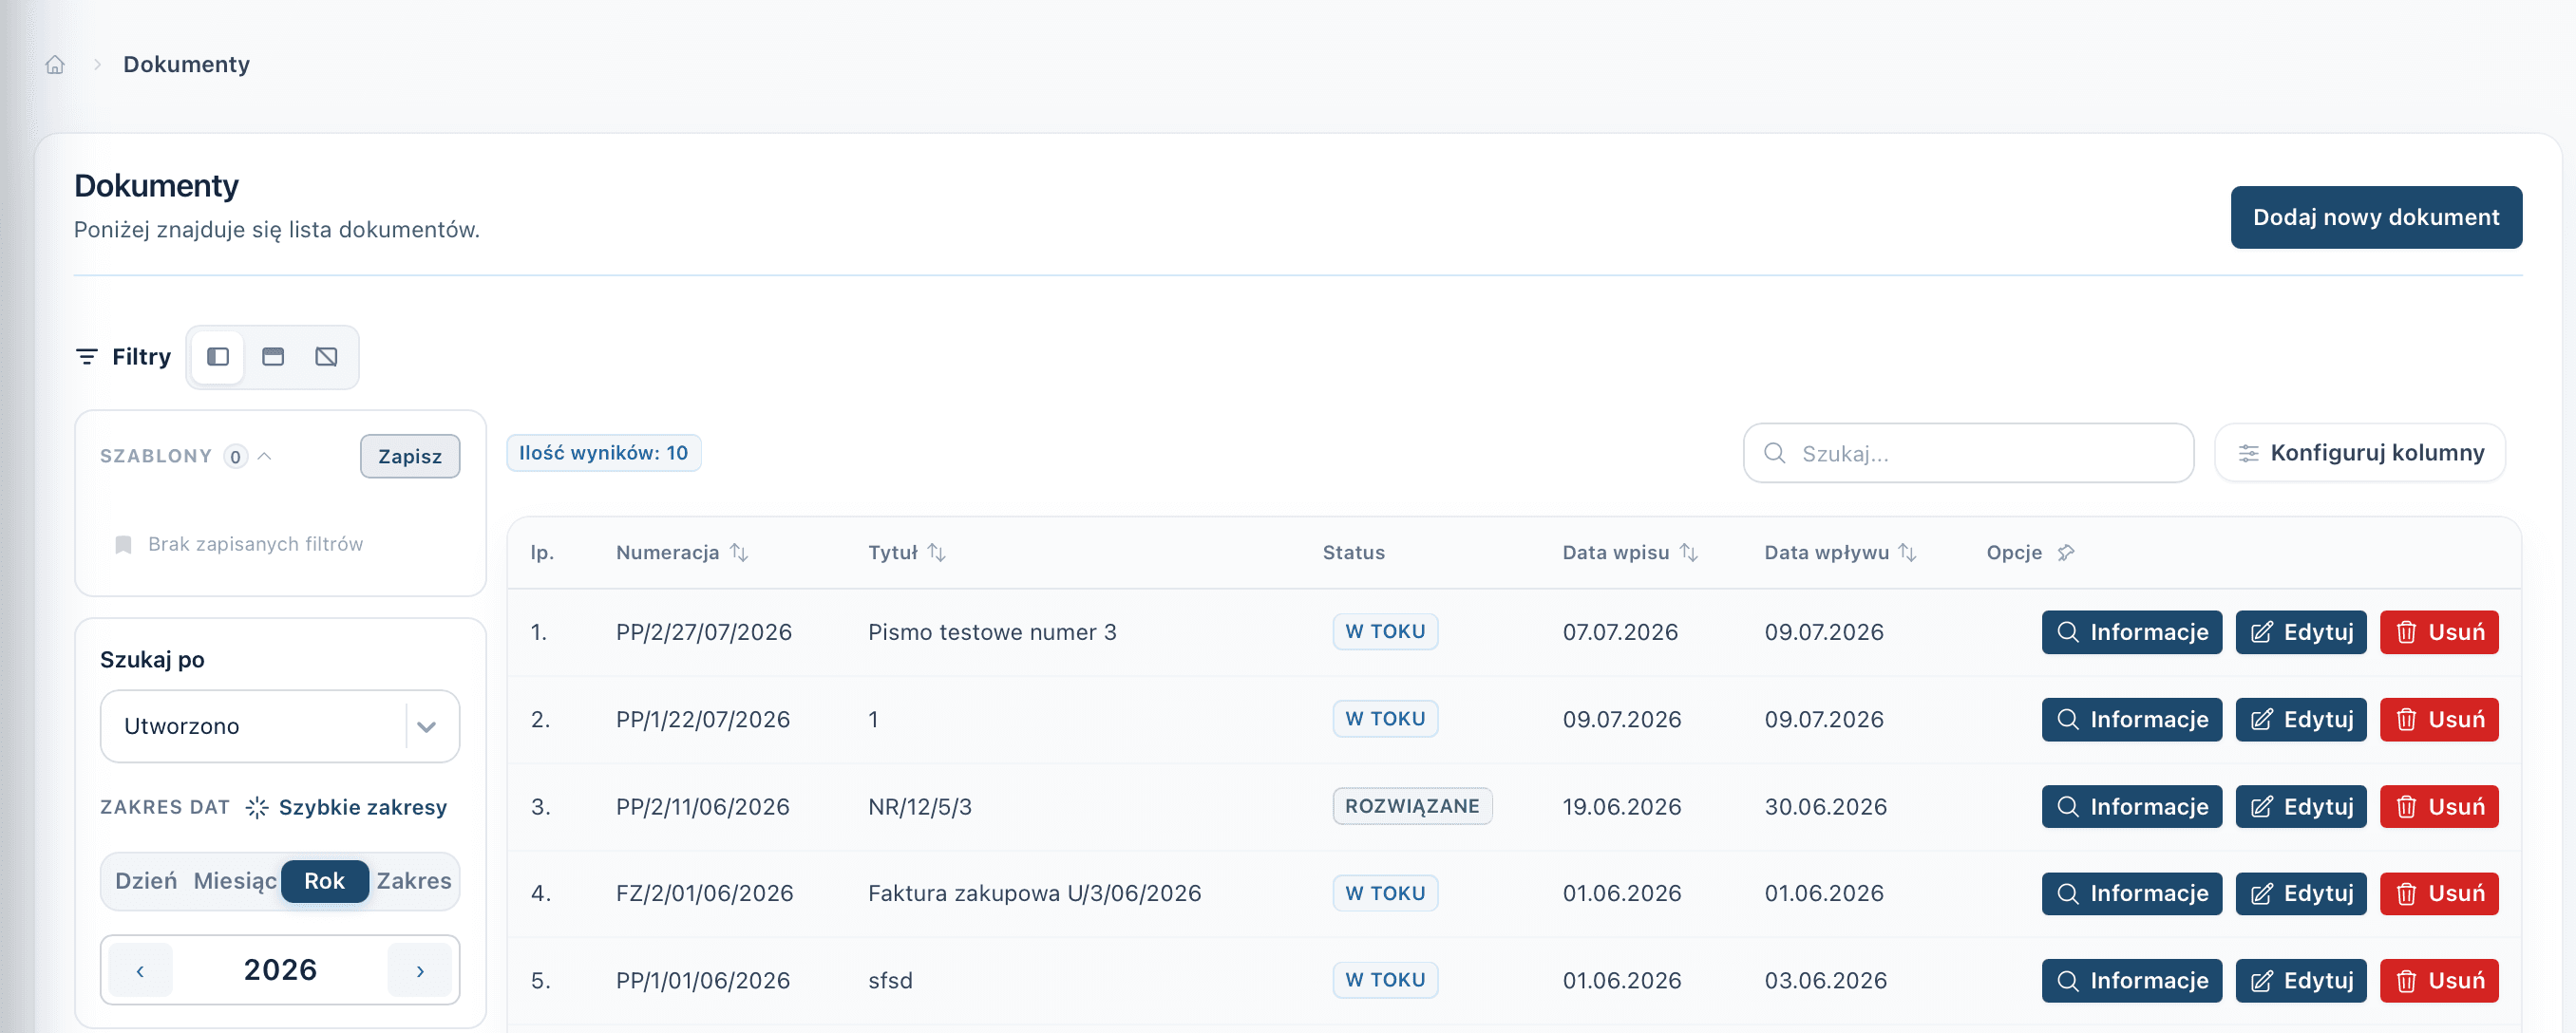Open the Szukaj po dropdown
2576x1033 pixels.
280,726
